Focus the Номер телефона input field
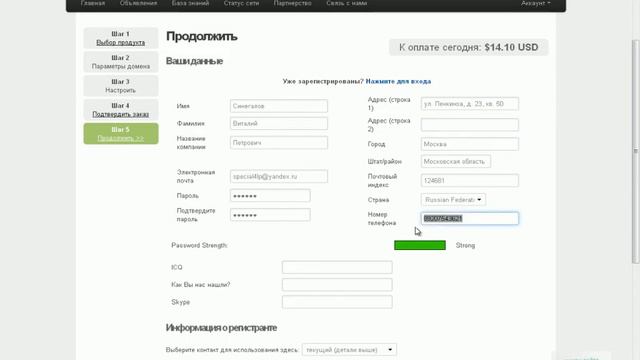This screenshot has height=360, width=640. (x=470, y=218)
